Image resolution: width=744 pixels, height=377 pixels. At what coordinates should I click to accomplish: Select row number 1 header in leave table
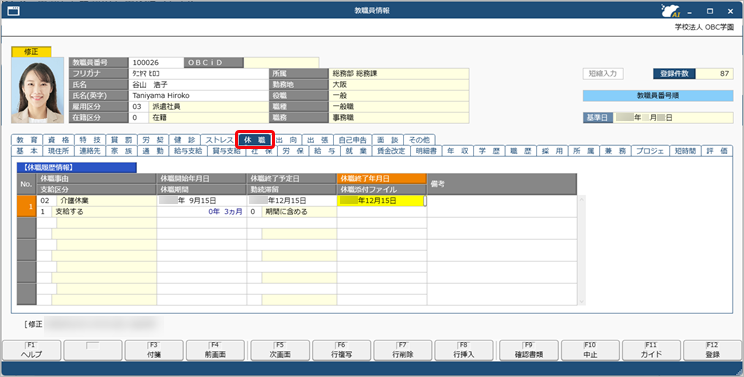coord(27,206)
